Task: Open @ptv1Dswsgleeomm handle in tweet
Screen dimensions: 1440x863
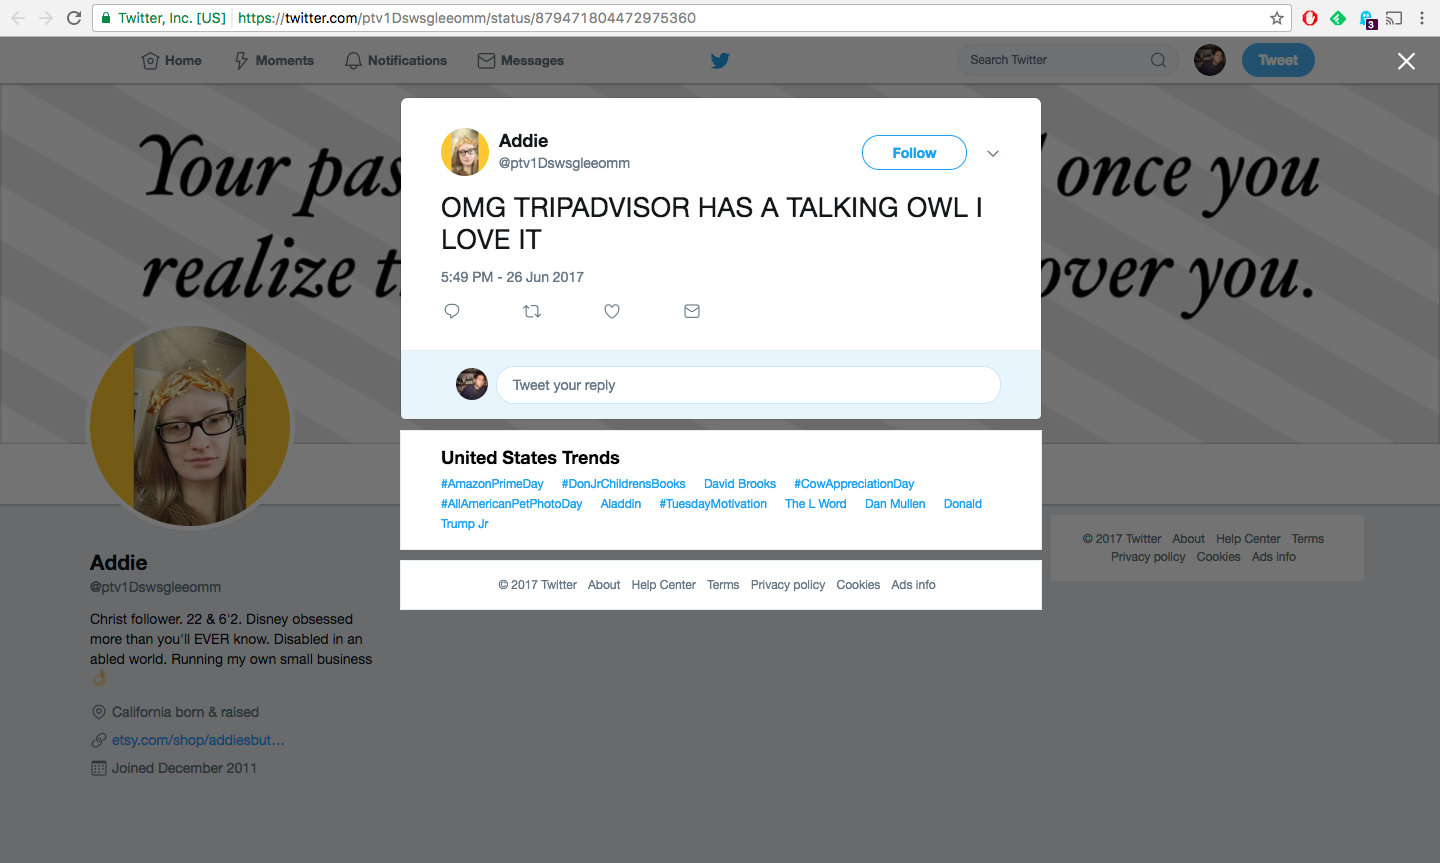Action: (x=564, y=163)
